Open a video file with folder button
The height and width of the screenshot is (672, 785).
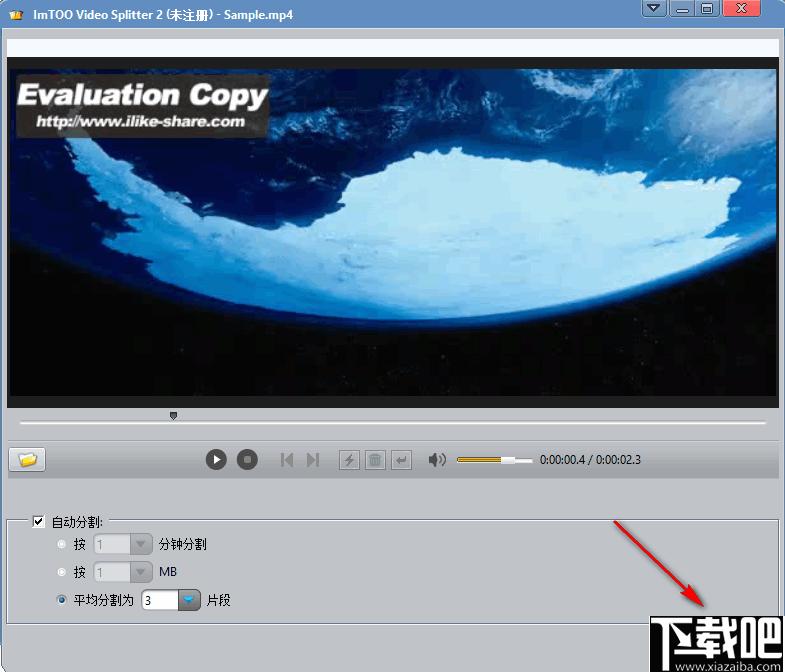(x=27, y=459)
